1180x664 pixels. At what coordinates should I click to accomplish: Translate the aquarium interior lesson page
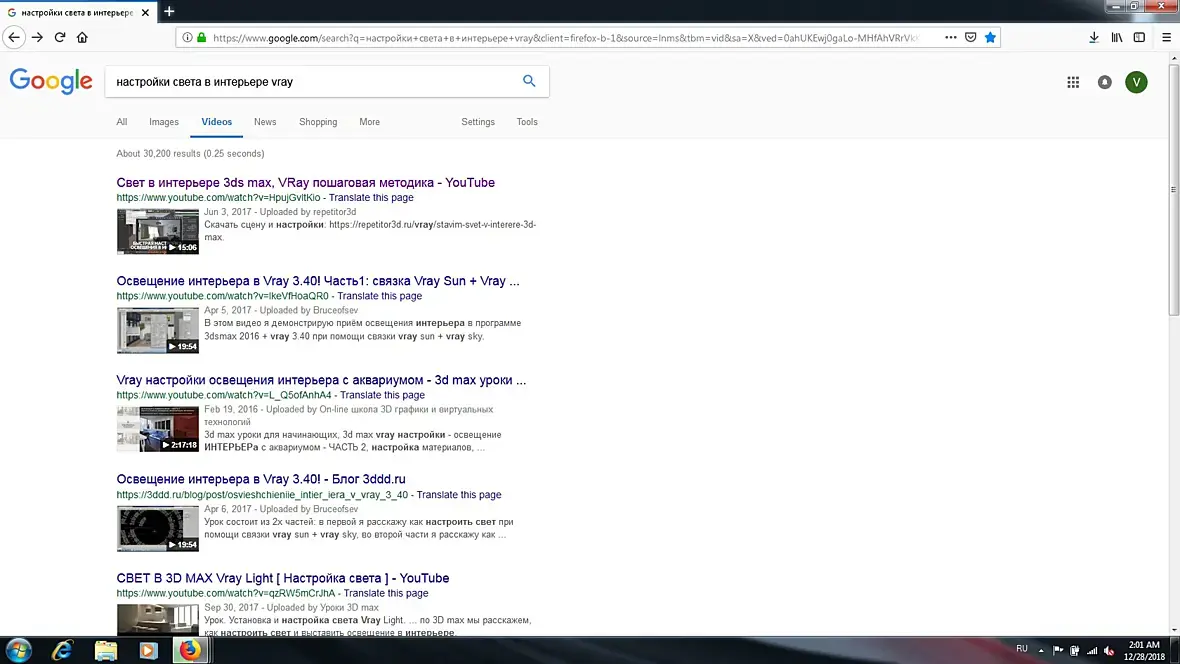pyautogui.click(x=382, y=395)
